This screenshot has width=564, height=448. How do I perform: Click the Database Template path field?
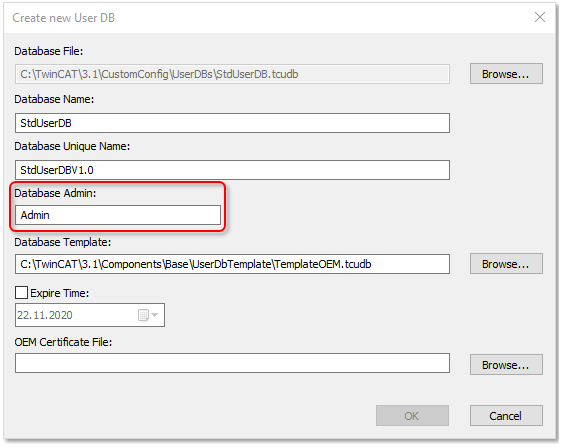pos(232,264)
